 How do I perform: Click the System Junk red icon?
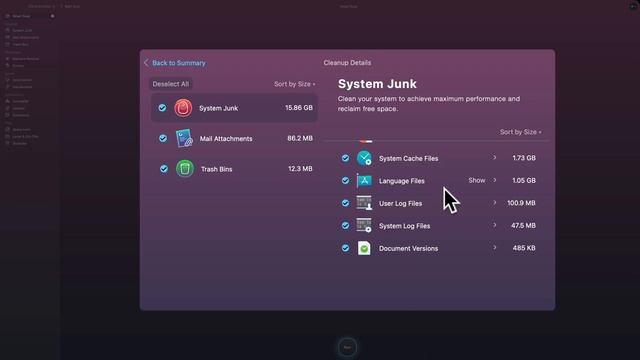pos(183,108)
